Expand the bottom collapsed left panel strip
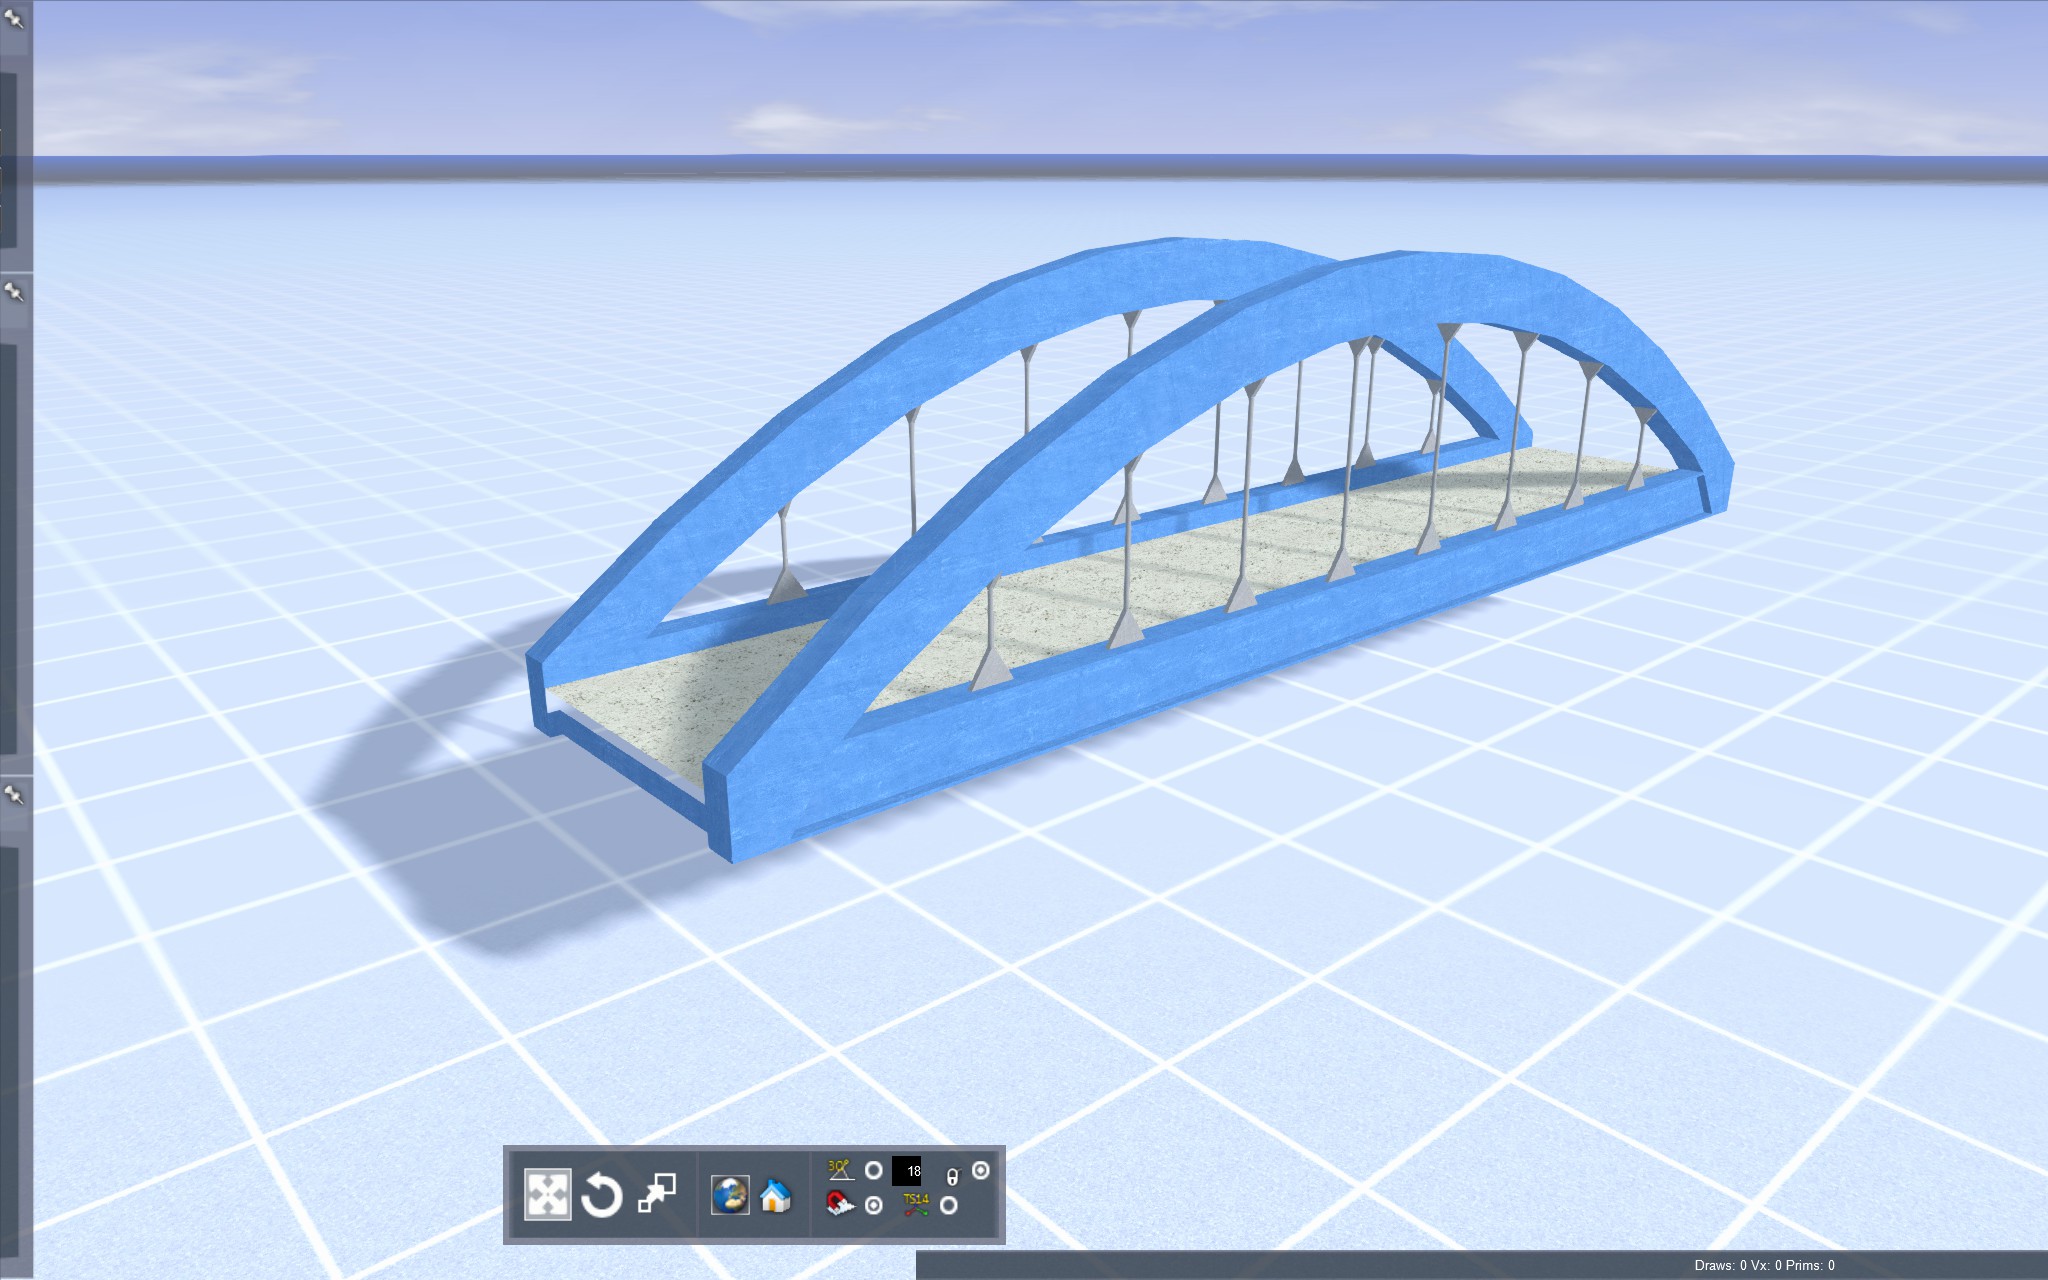Image resolution: width=2048 pixels, height=1280 pixels. click(9, 1050)
